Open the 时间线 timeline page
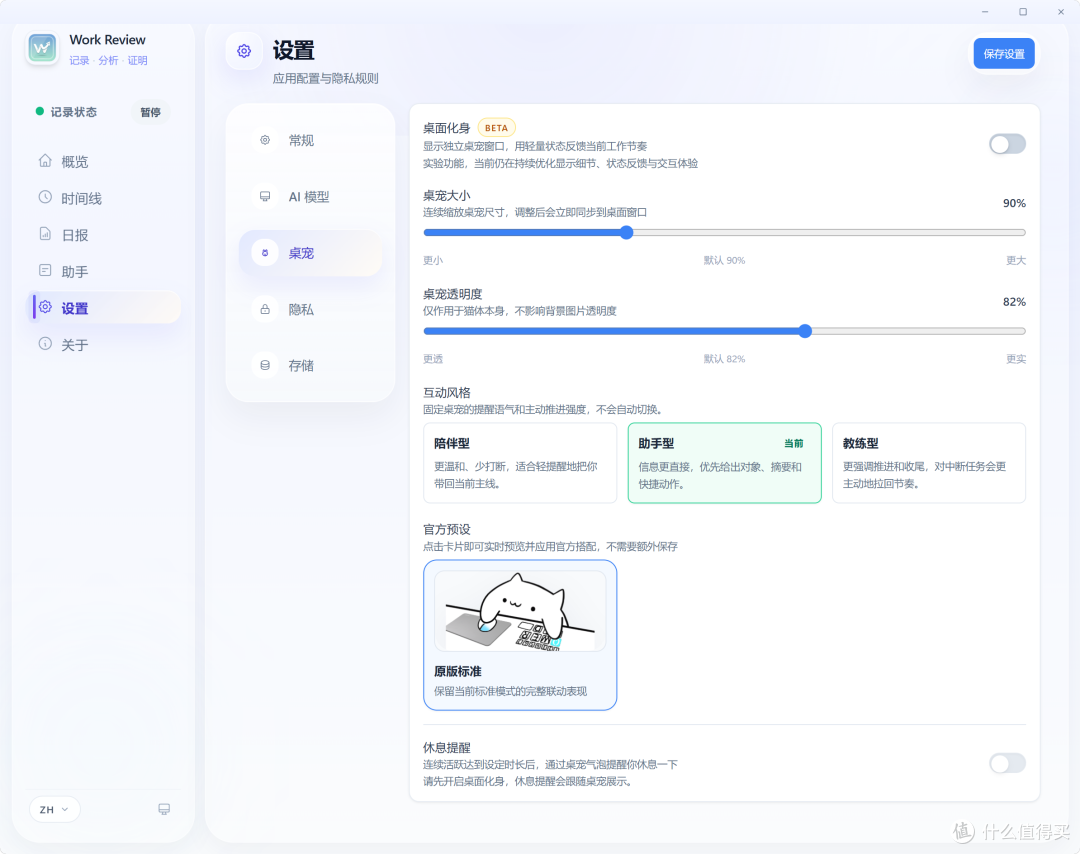1080x854 pixels. tap(103, 198)
